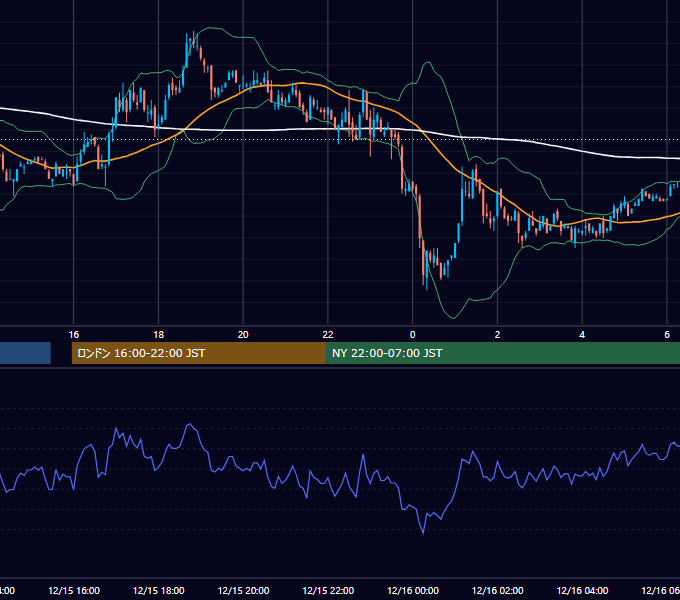Screen dimensions: 680x600
Task: Click the NY 22:00-07:00 JST session bar
Action: pos(503,353)
